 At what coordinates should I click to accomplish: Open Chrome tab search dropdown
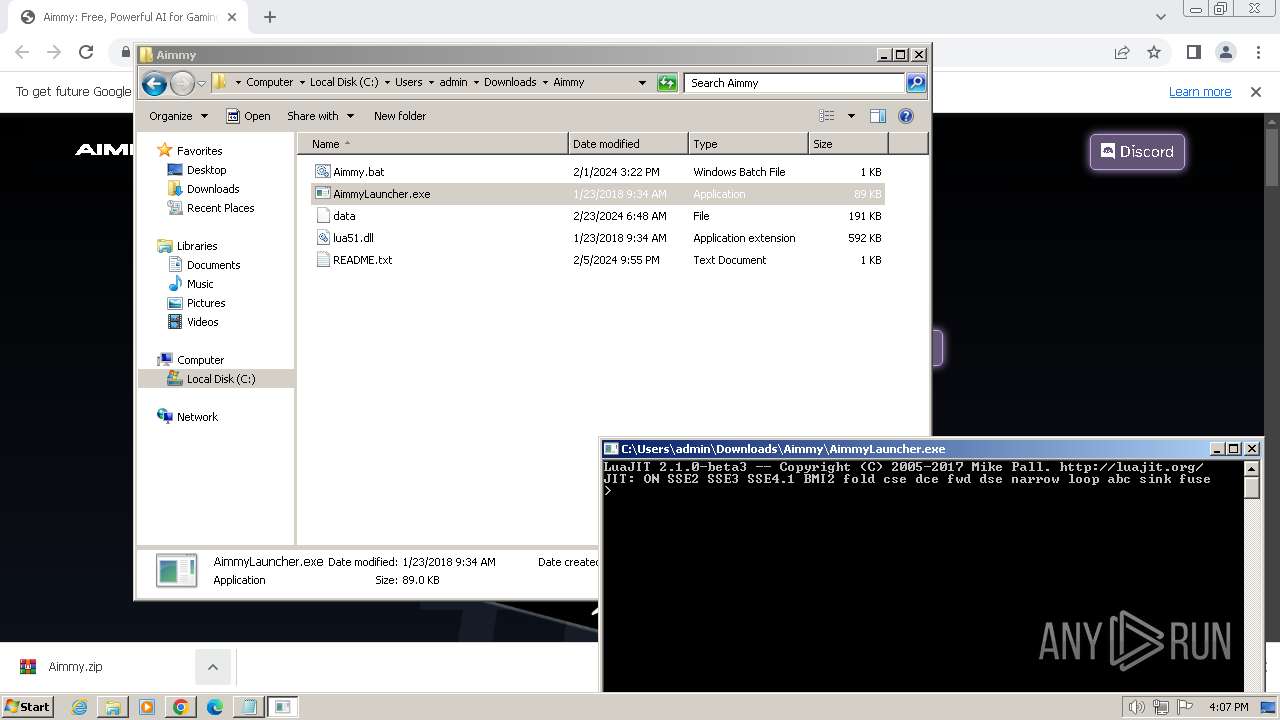[x=1160, y=17]
